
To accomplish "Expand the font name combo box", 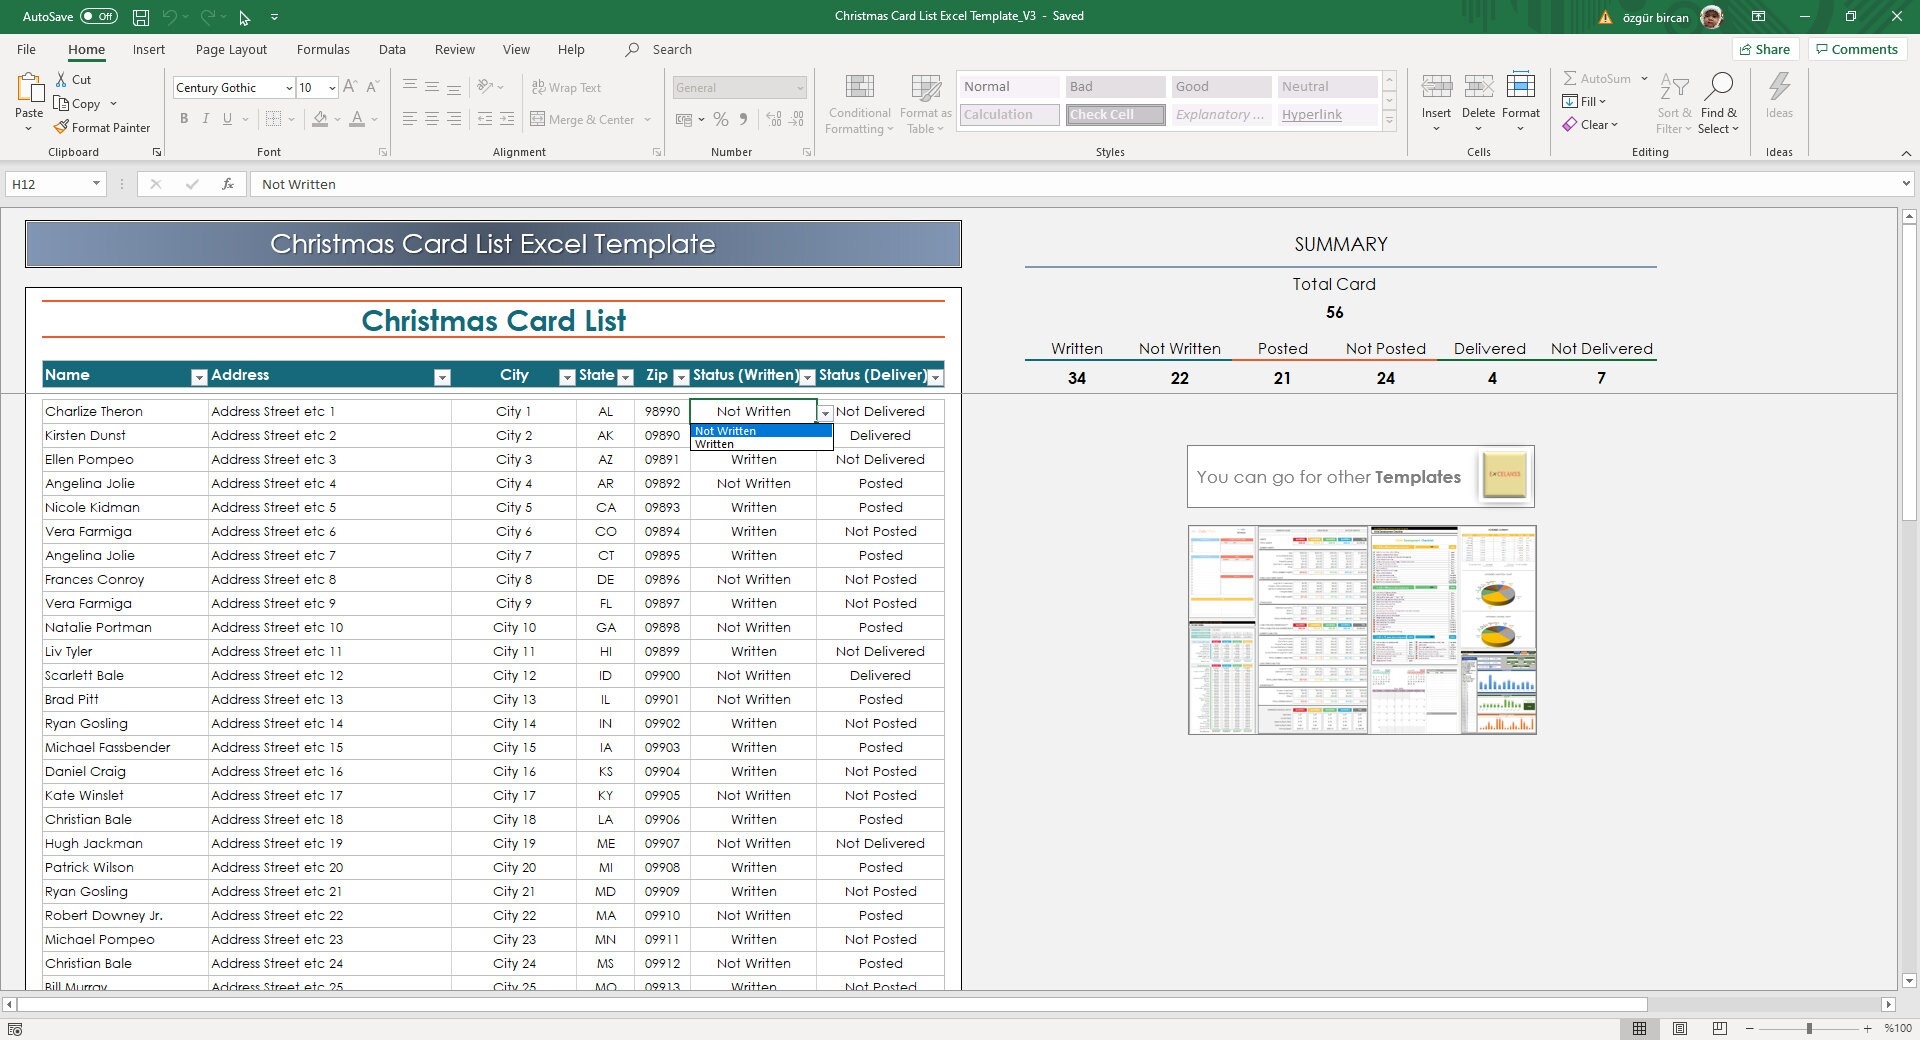I will [289, 88].
